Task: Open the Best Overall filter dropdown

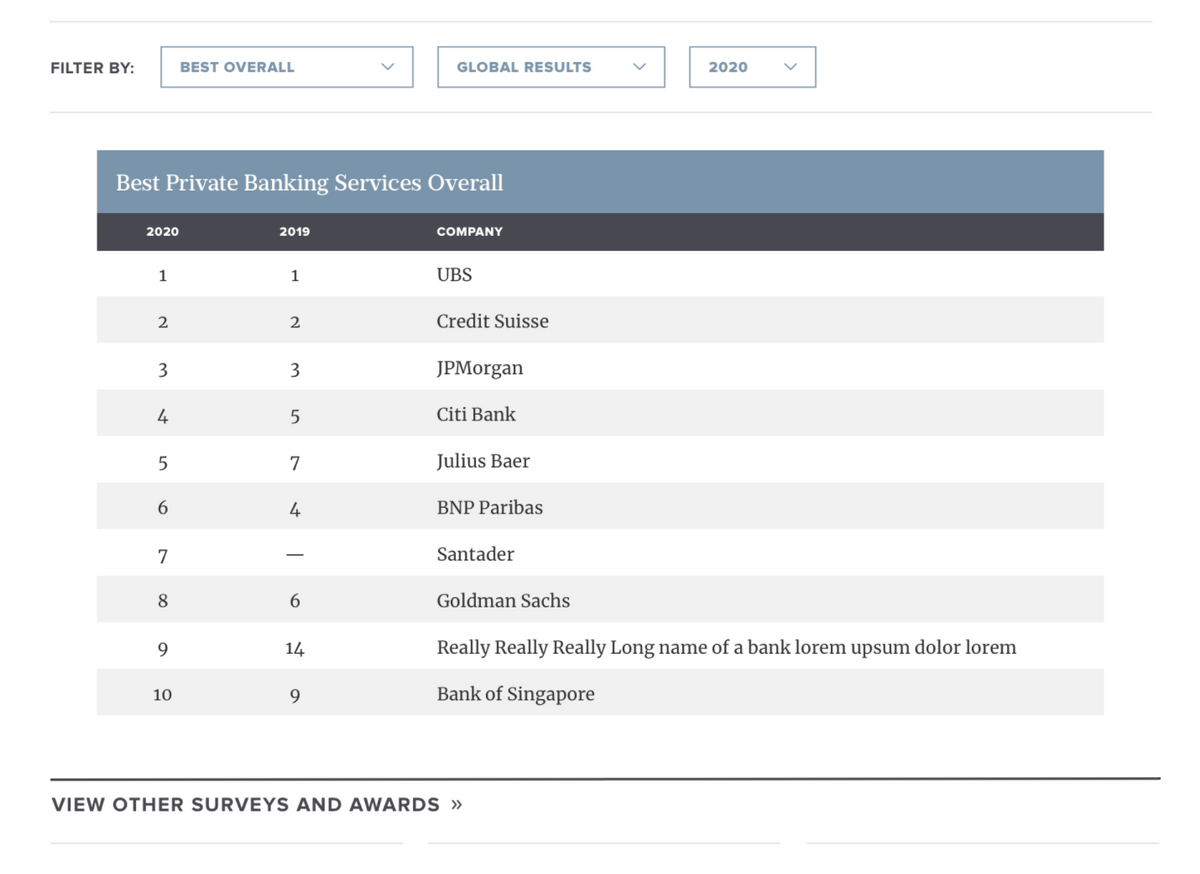Action: [x=286, y=67]
